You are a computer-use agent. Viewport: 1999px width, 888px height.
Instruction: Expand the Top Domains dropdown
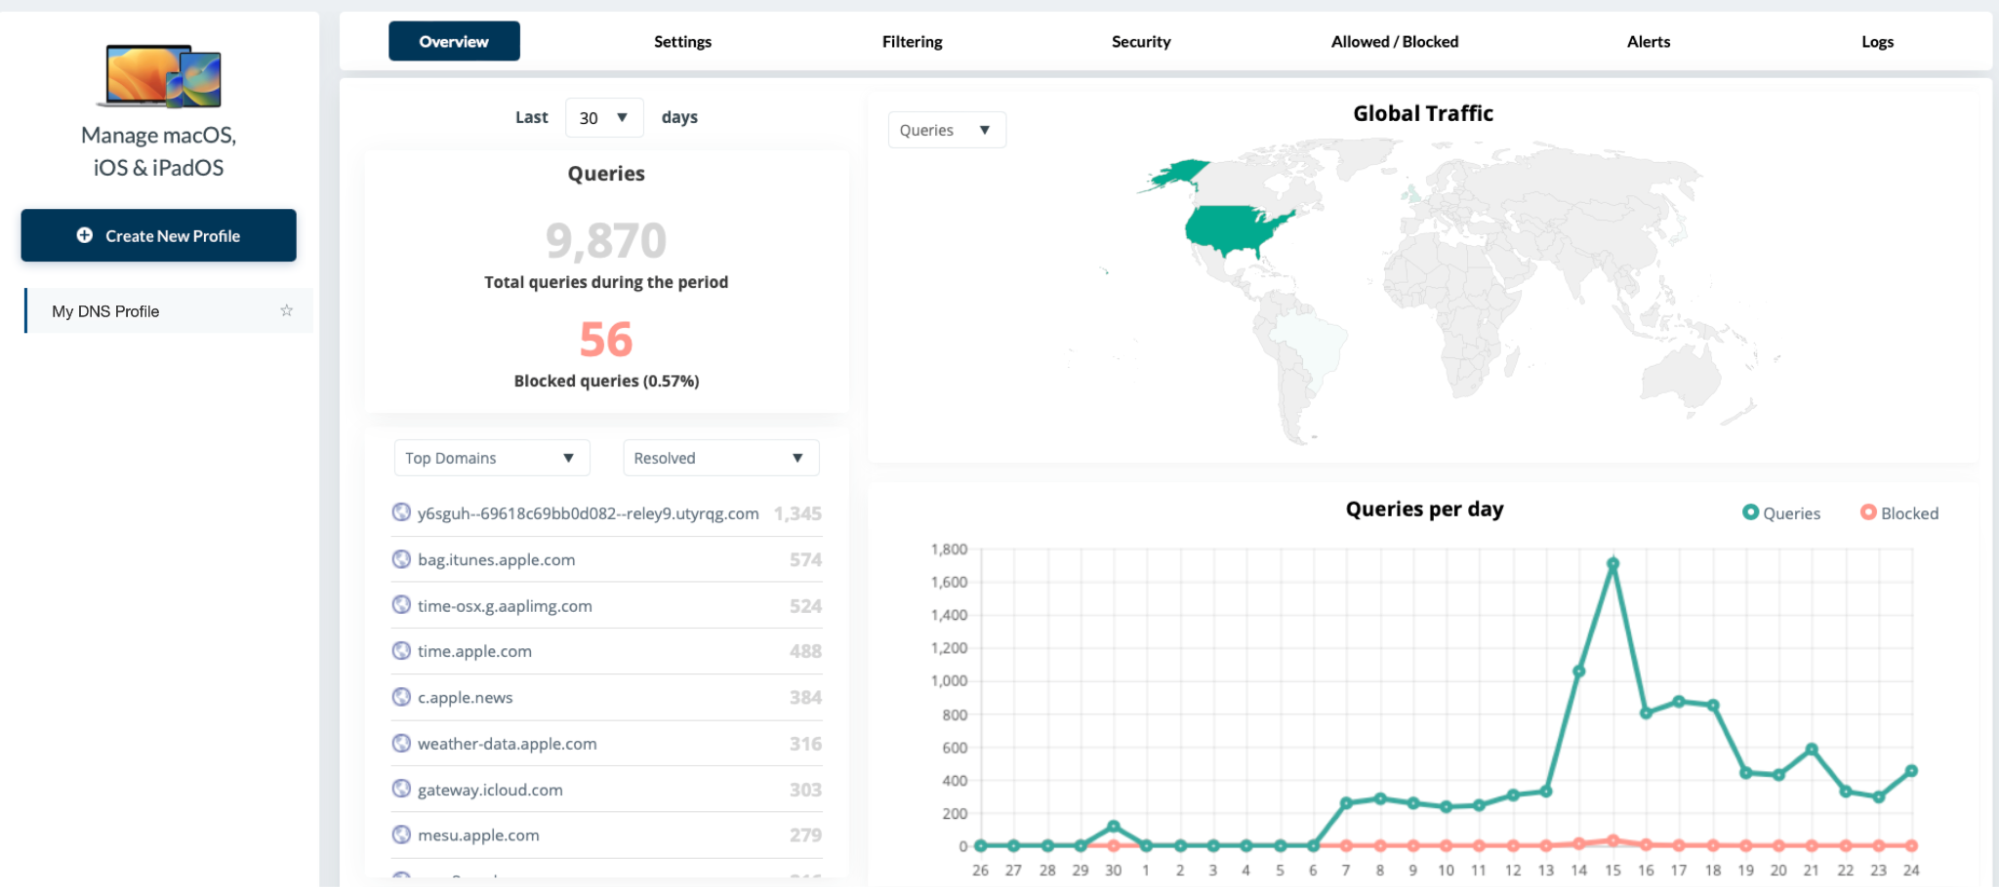pos(491,458)
